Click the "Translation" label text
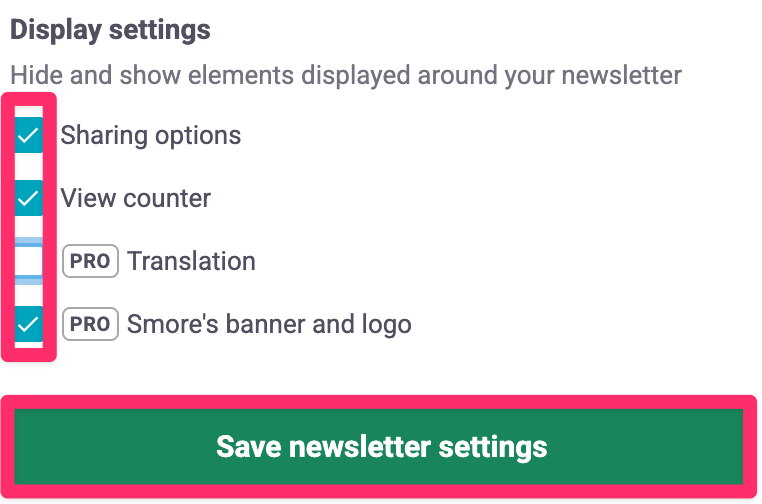The width and height of the screenshot is (762, 504). [192, 261]
